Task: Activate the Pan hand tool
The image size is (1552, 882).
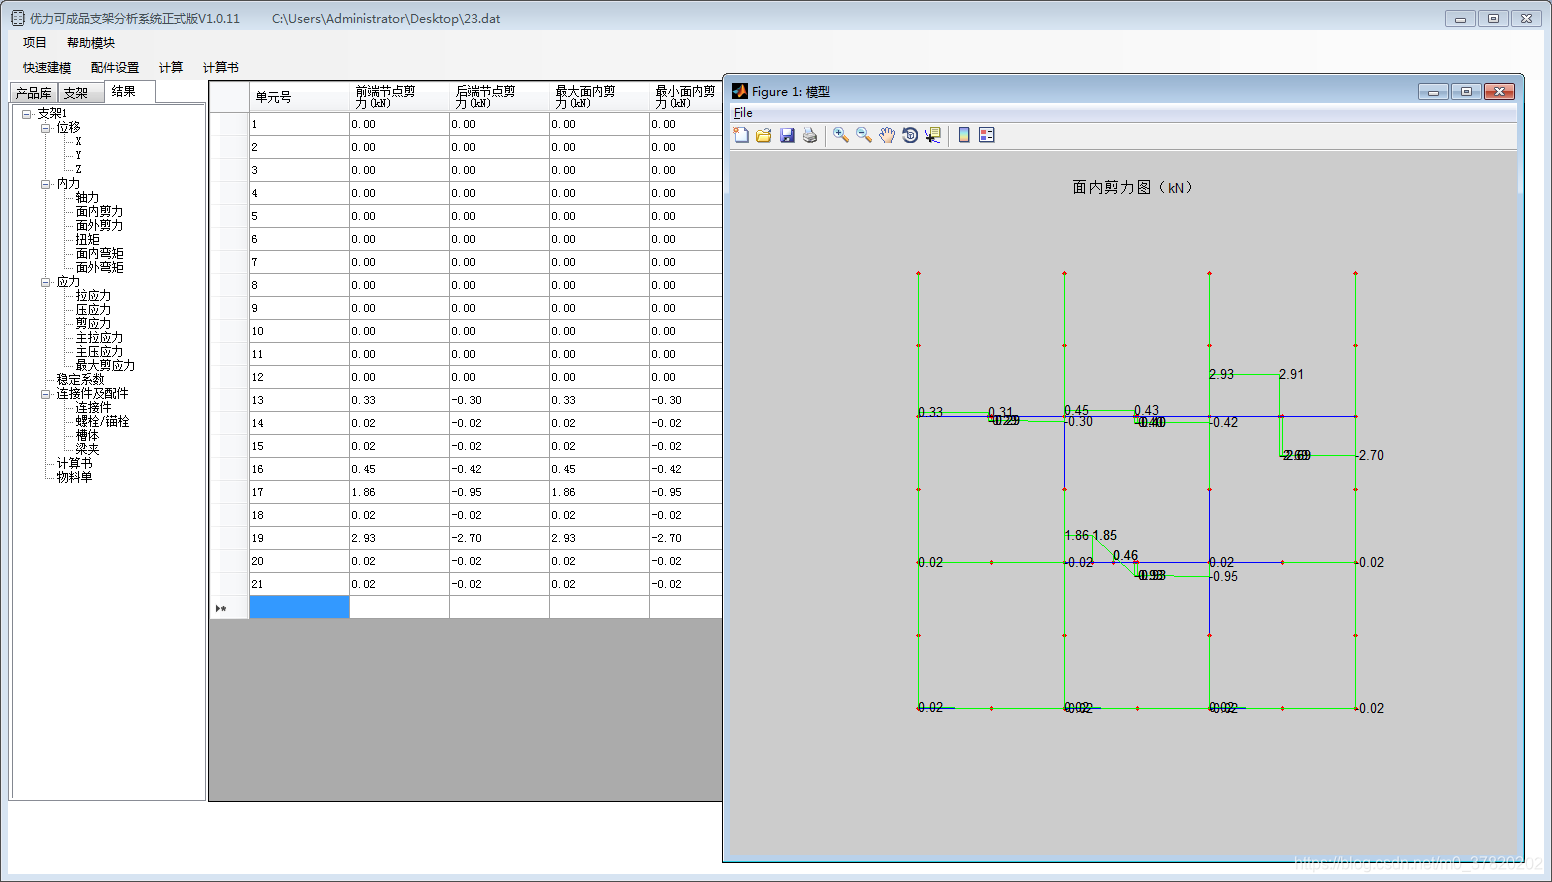Action: 887,135
